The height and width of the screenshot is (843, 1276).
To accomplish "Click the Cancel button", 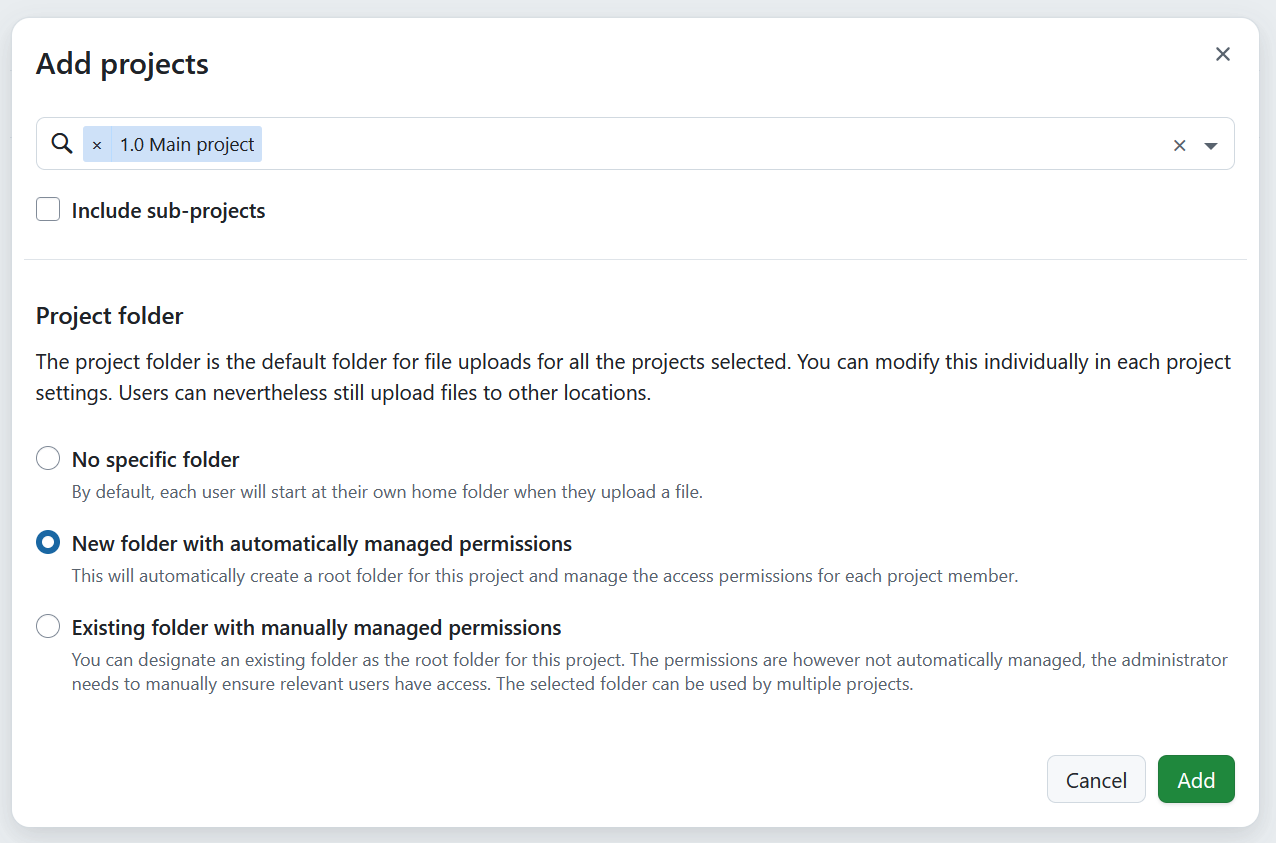I will [x=1096, y=779].
